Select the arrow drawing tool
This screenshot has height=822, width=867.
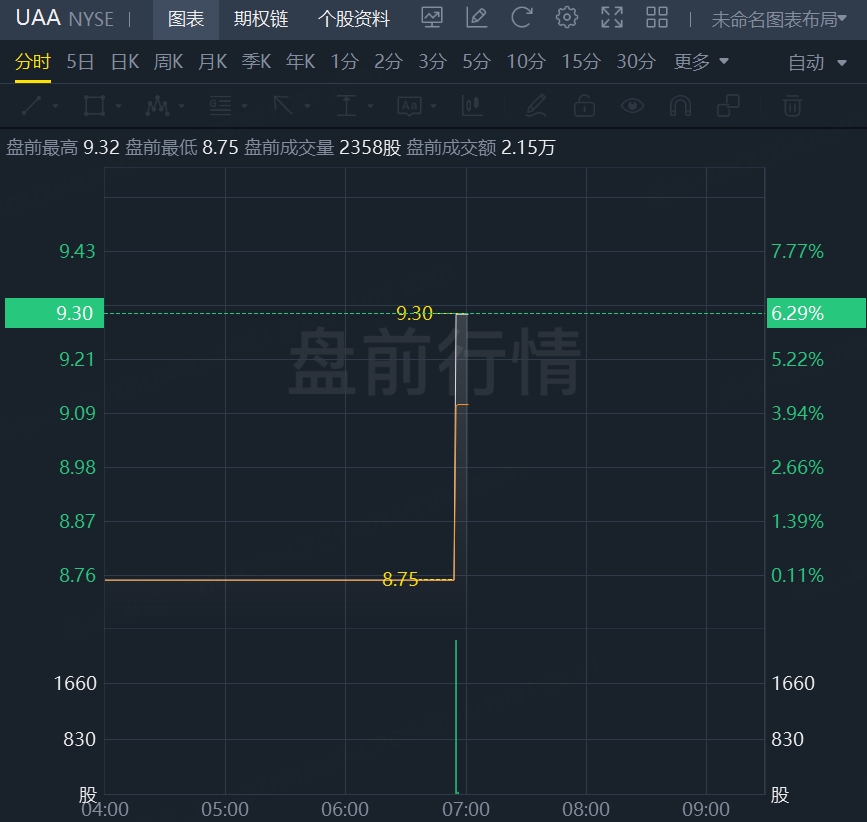tap(283, 106)
